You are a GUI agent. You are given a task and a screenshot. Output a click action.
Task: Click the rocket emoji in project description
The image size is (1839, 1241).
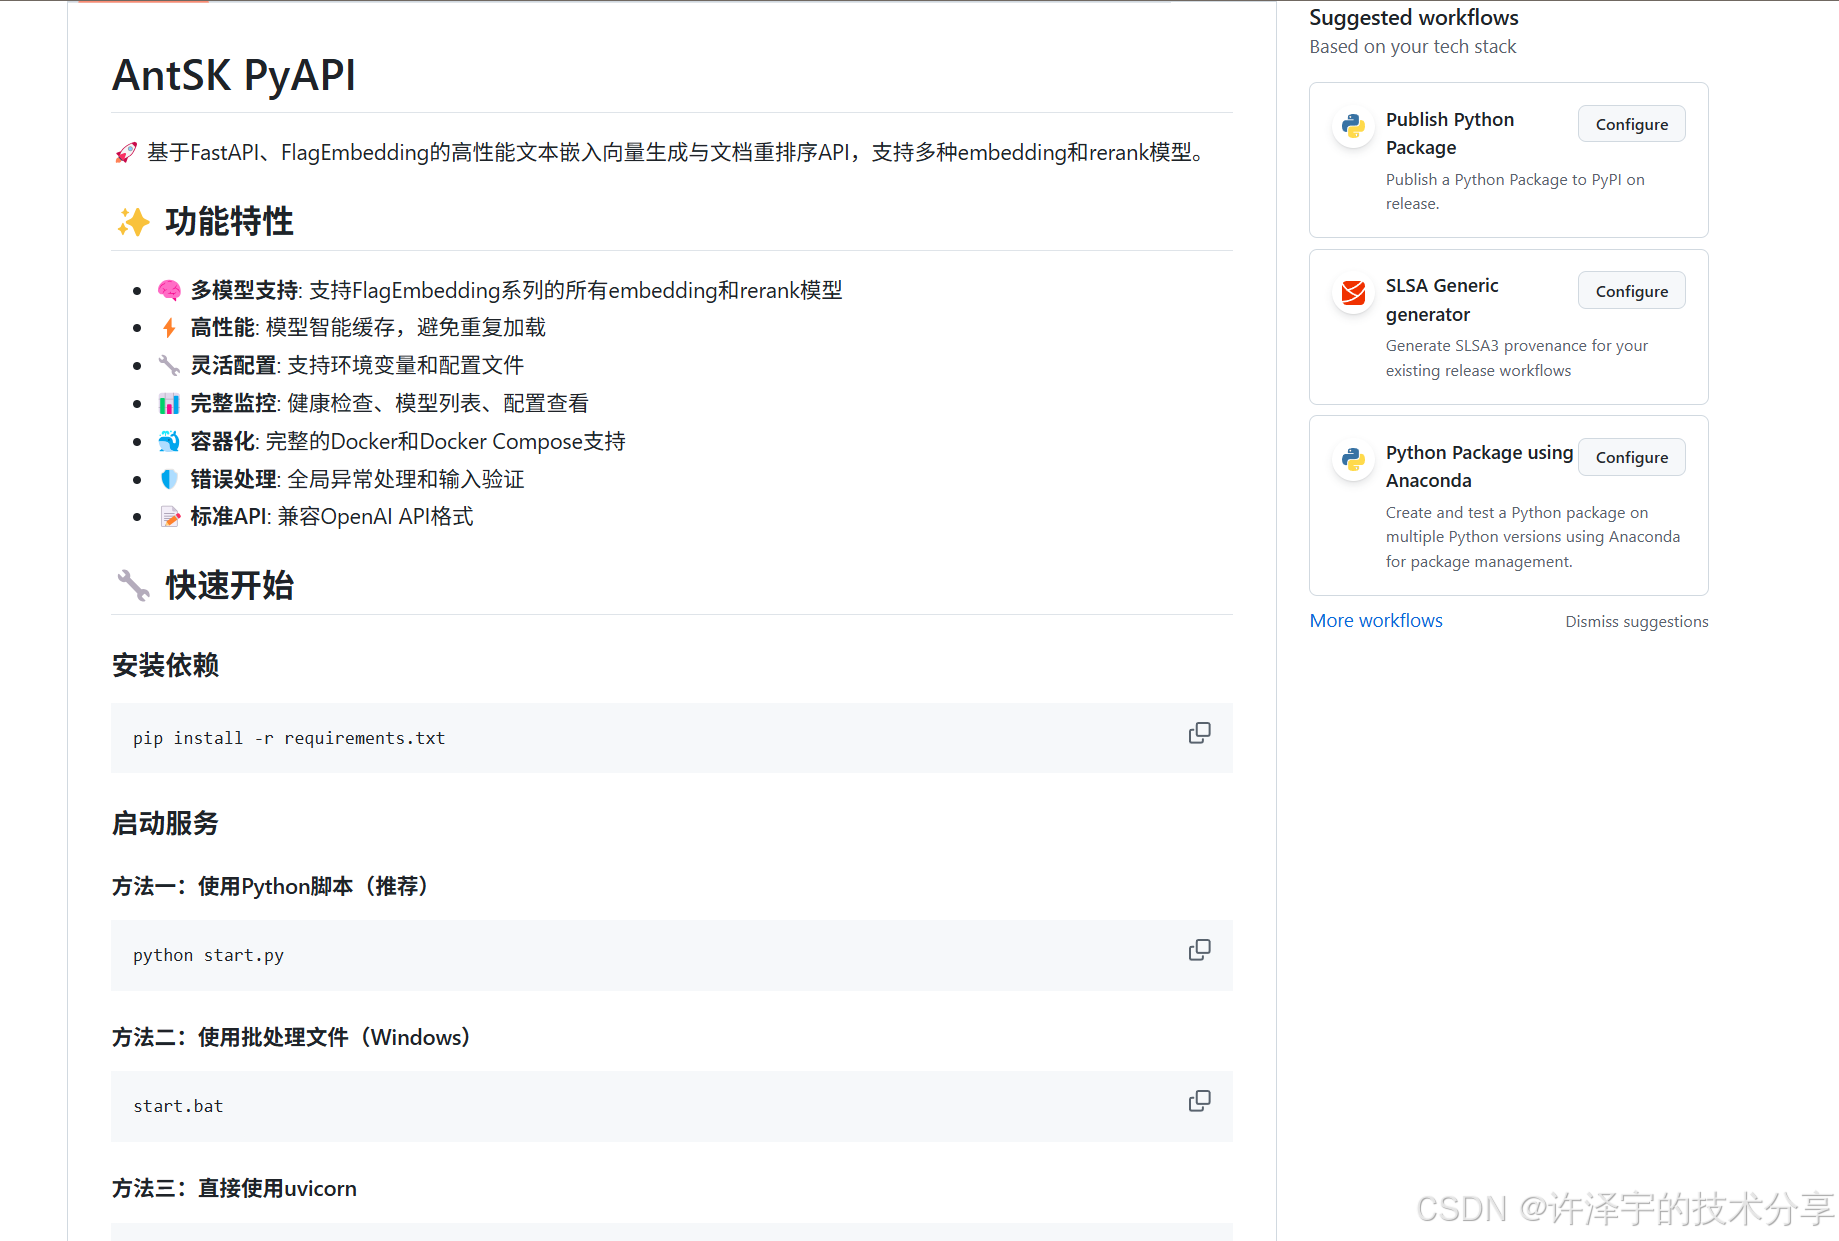[124, 152]
